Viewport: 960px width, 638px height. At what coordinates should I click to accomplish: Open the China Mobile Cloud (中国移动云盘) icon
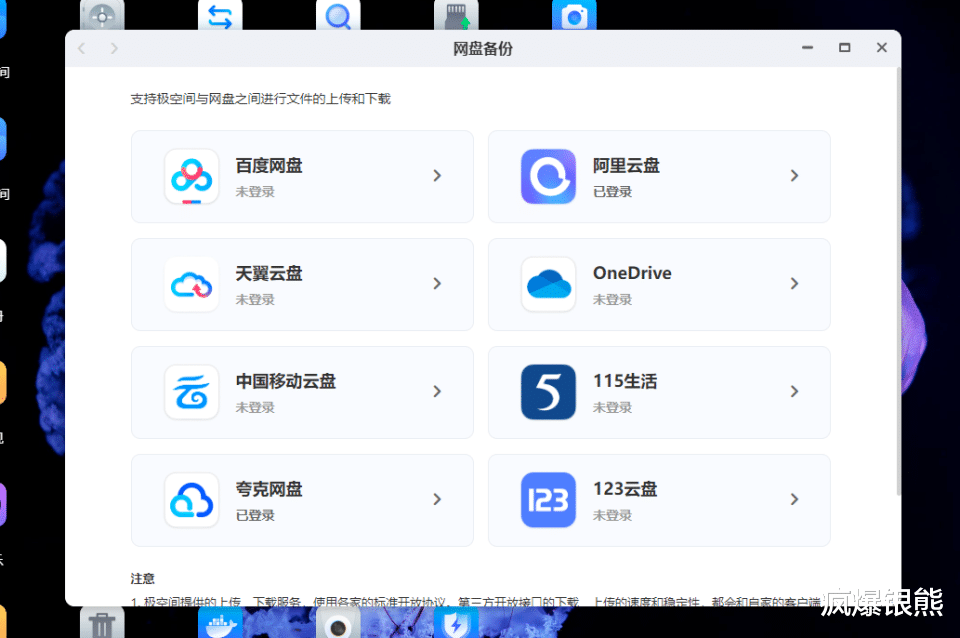(192, 392)
